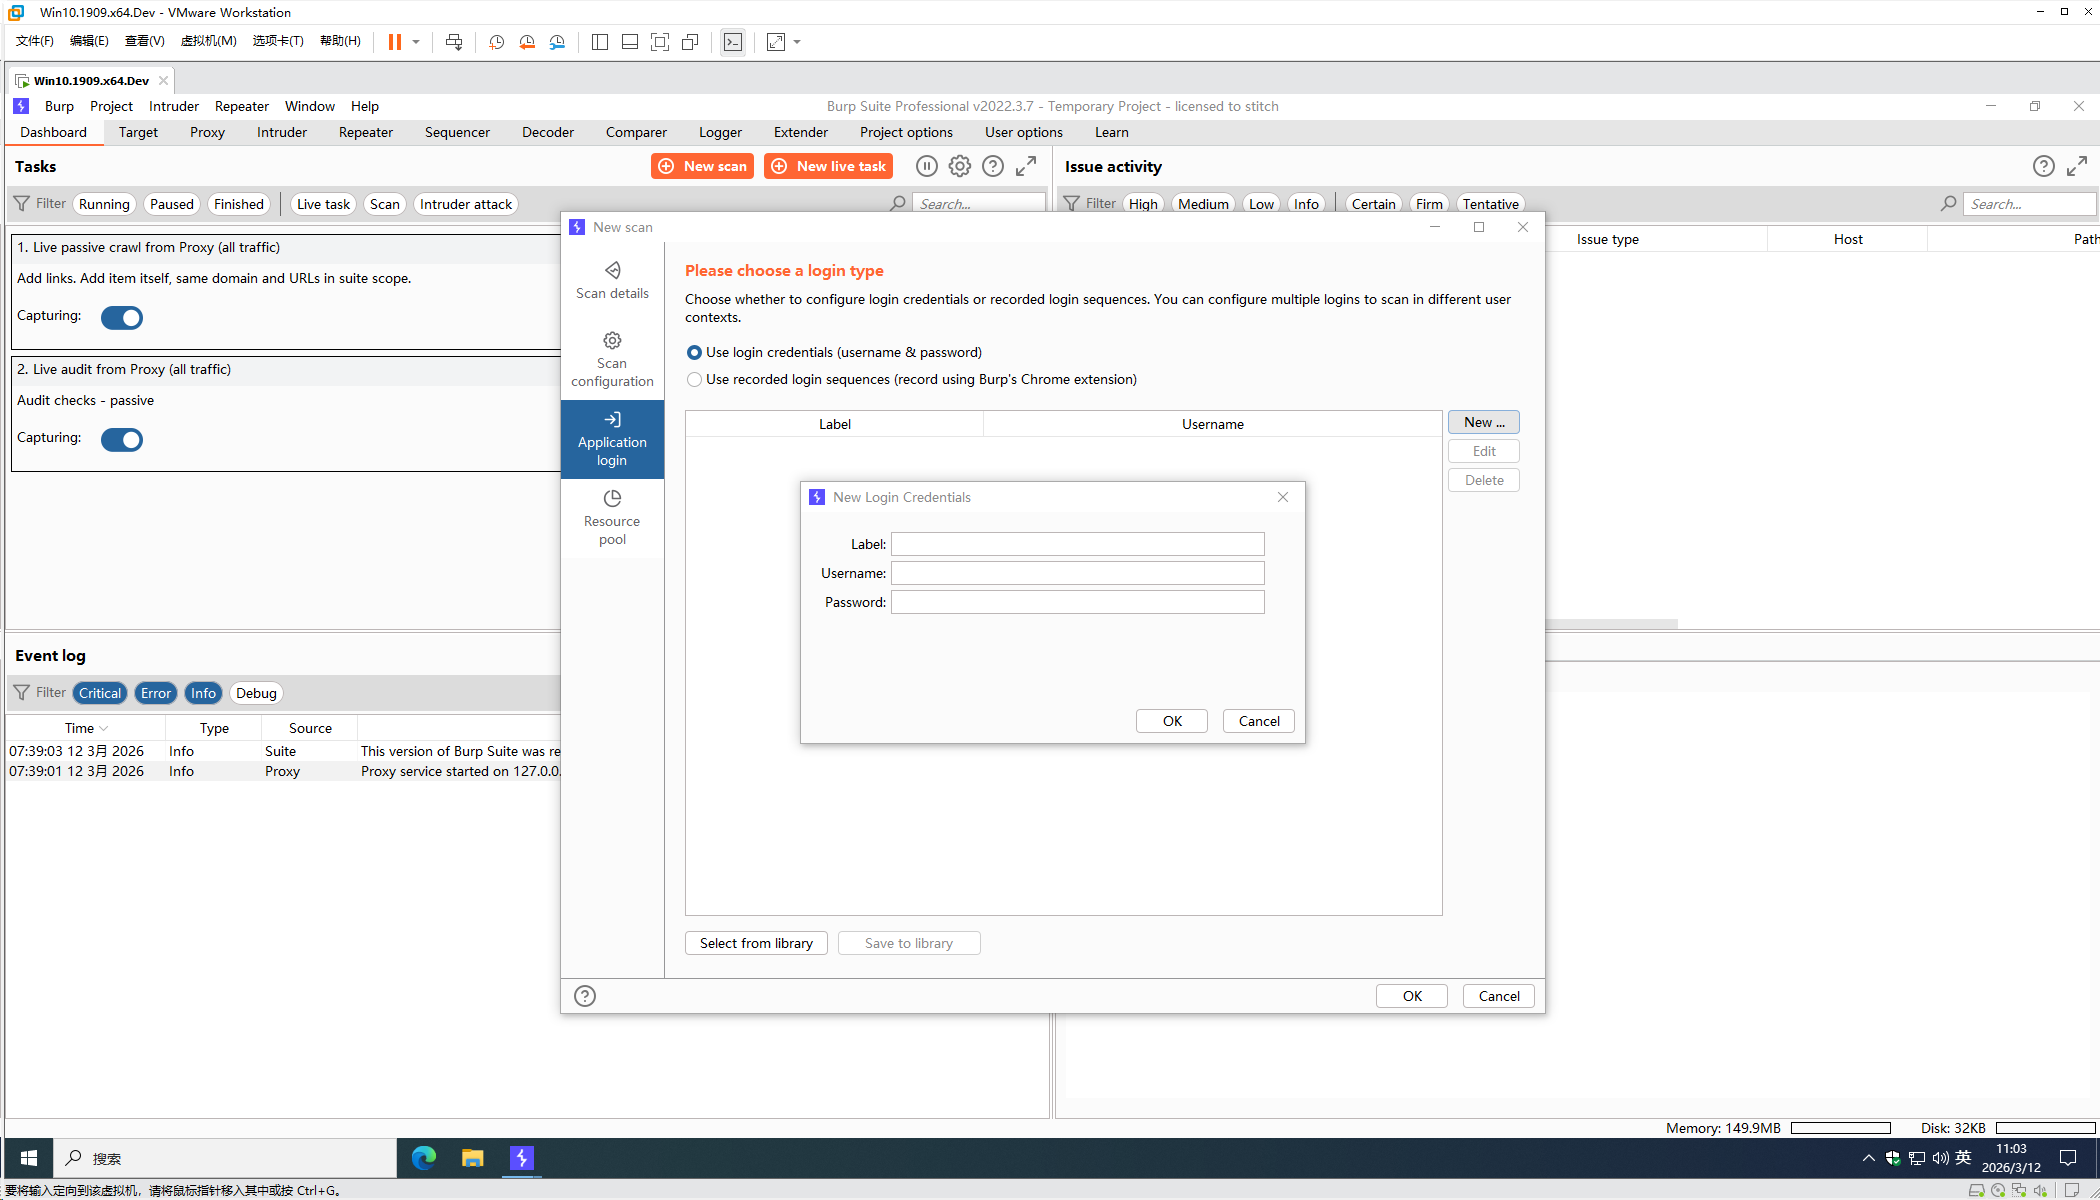This screenshot has height=1200, width=2100.
Task: Expand the Time column sort arrow
Action: click(x=104, y=729)
